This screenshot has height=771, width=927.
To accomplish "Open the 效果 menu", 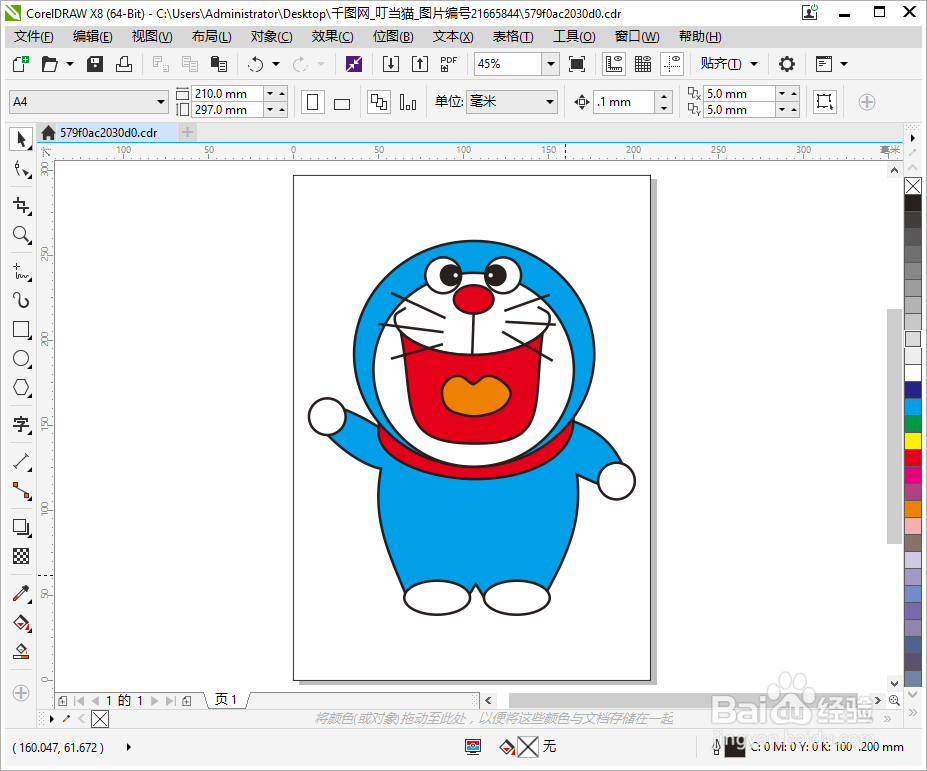I will [x=332, y=37].
